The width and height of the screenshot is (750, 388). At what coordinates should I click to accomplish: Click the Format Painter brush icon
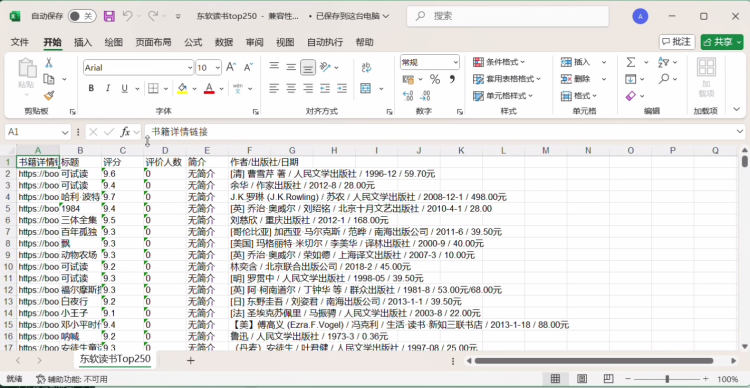pos(49,96)
